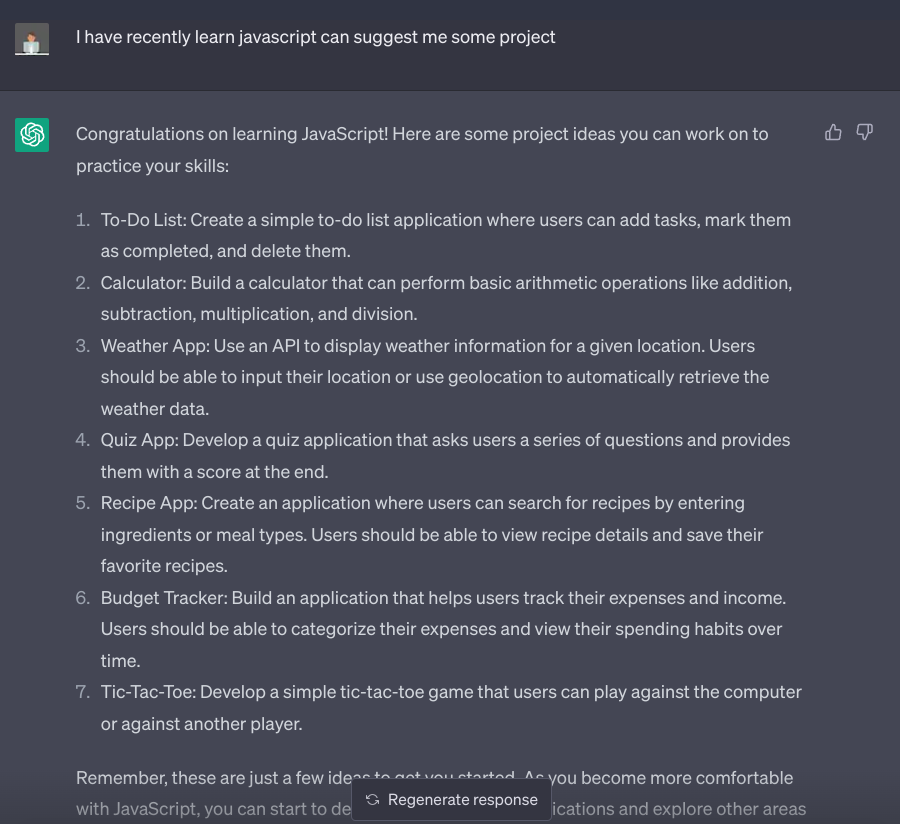Image resolution: width=900 pixels, height=824 pixels.
Task: Click the thumbs down icon
Action: pos(864,133)
